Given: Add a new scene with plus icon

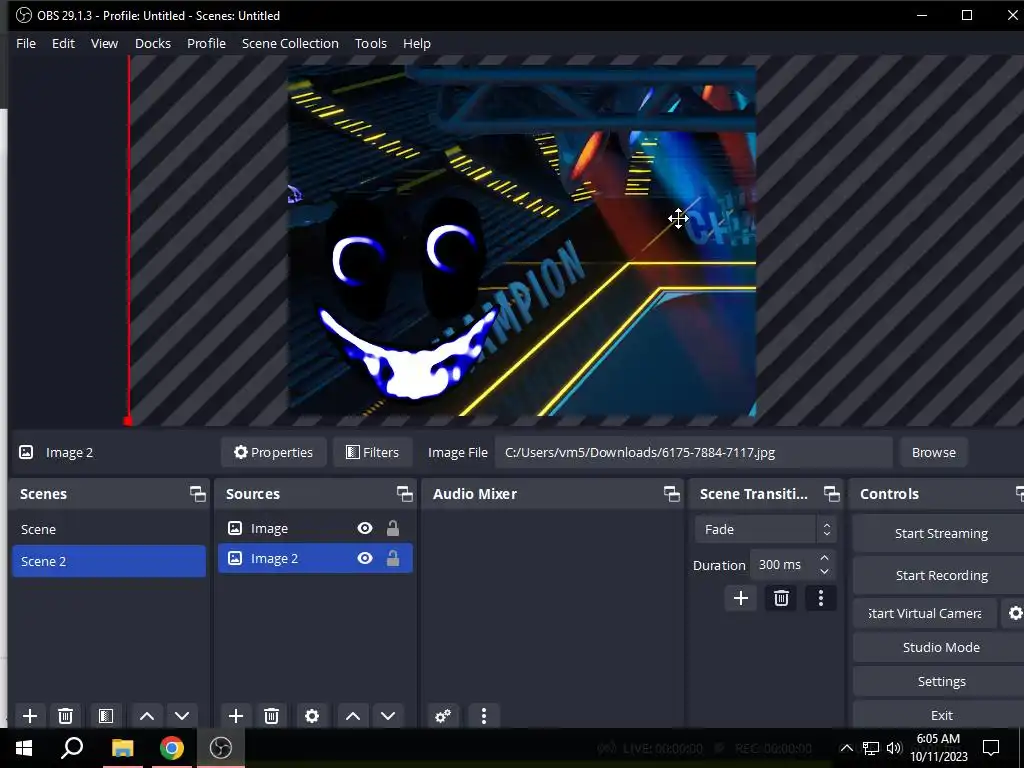Looking at the screenshot, I should pos(29,716).
